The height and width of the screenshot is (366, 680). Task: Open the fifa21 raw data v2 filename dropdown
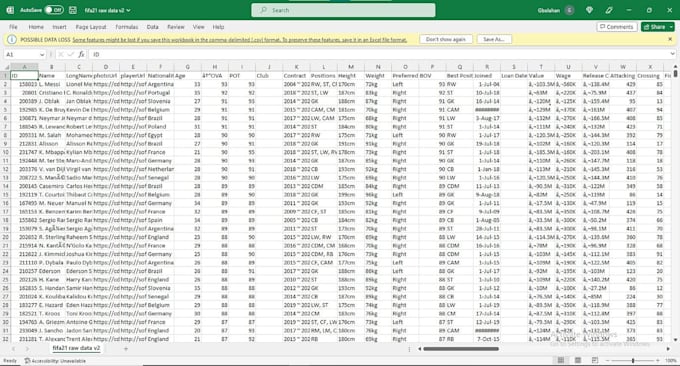coord(108,10)
